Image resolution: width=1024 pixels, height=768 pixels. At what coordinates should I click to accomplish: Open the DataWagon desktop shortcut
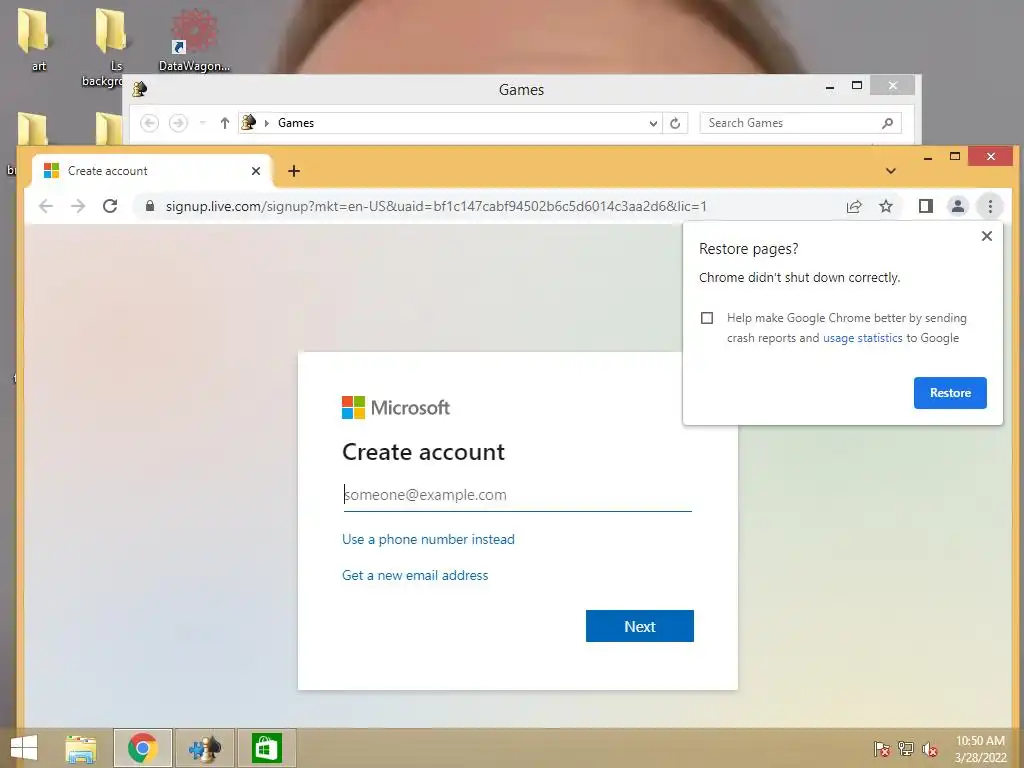point(194,39)
